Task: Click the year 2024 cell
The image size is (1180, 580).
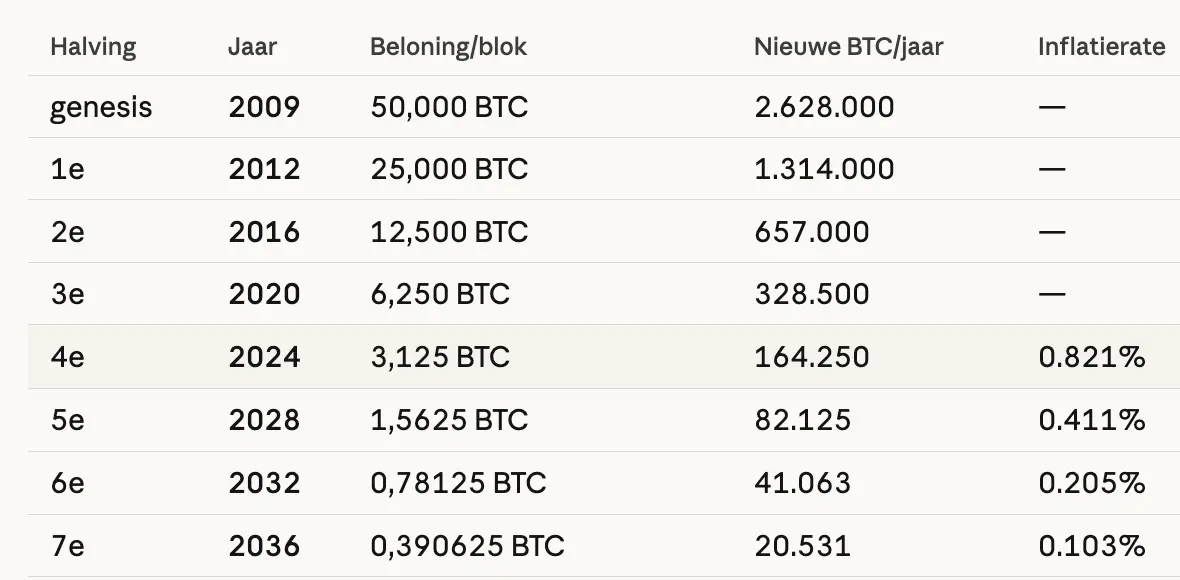Action: tap(264, 357)
